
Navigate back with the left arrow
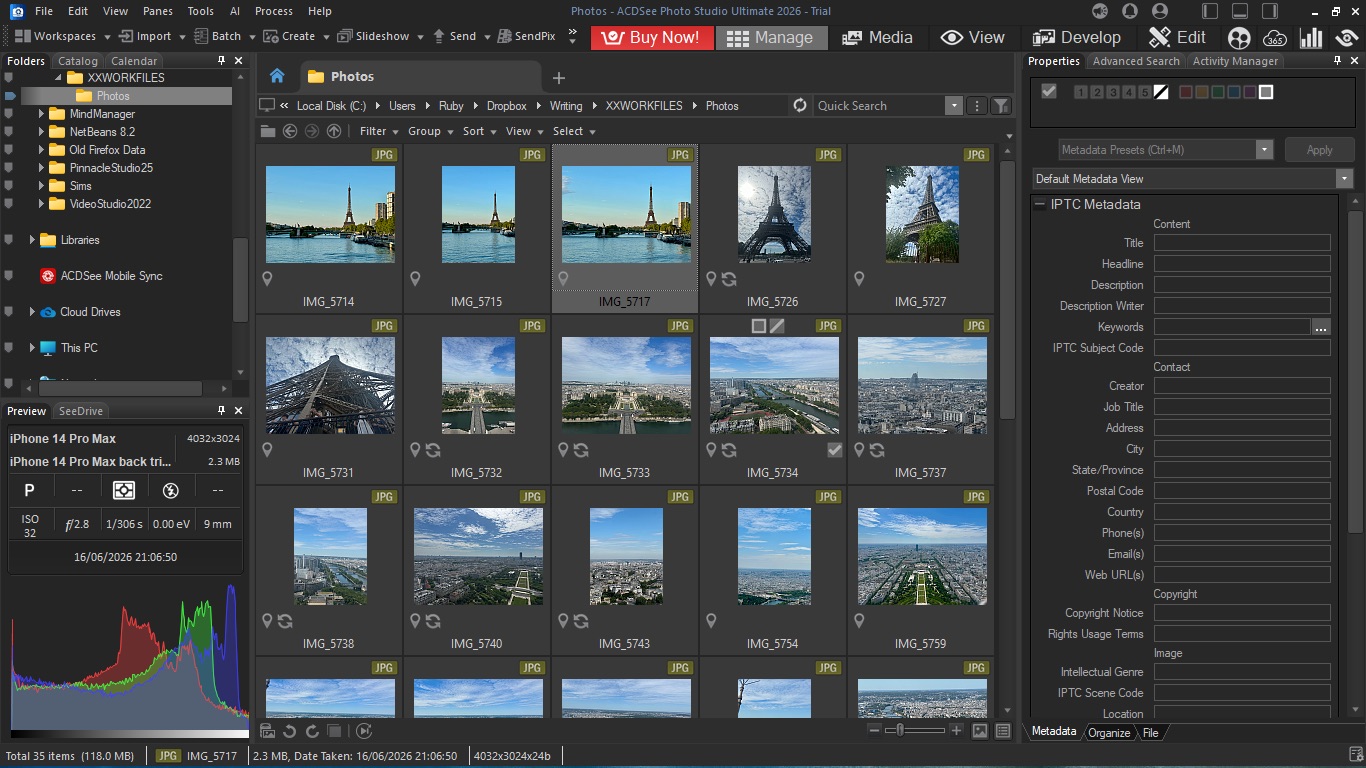coord(290,131)
